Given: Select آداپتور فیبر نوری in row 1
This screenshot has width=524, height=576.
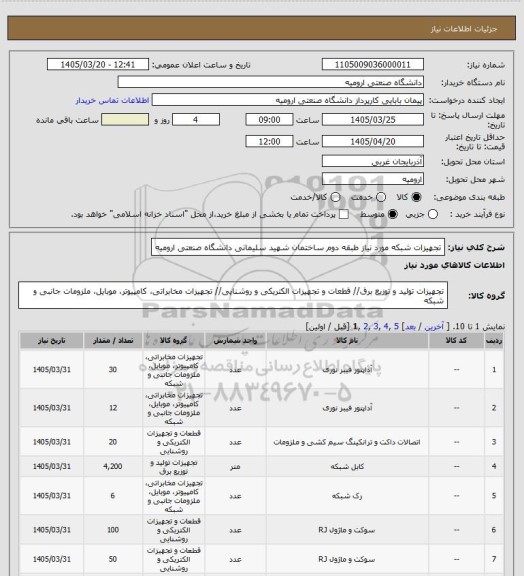Looking at the screenshot, I should pos(347,370).
